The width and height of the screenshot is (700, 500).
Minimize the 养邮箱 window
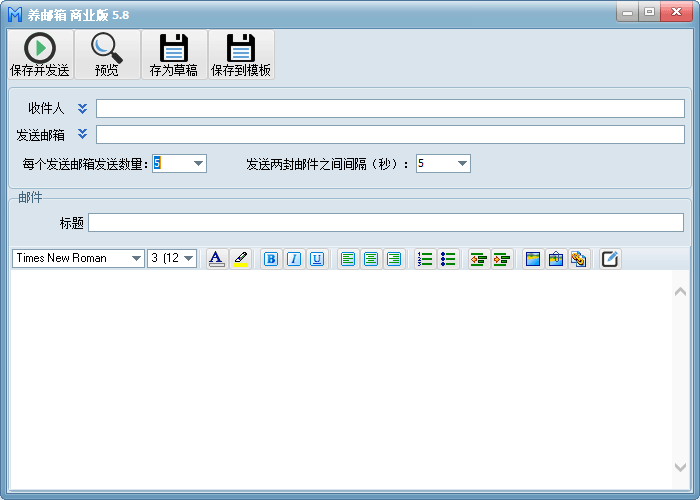[627, 12]
